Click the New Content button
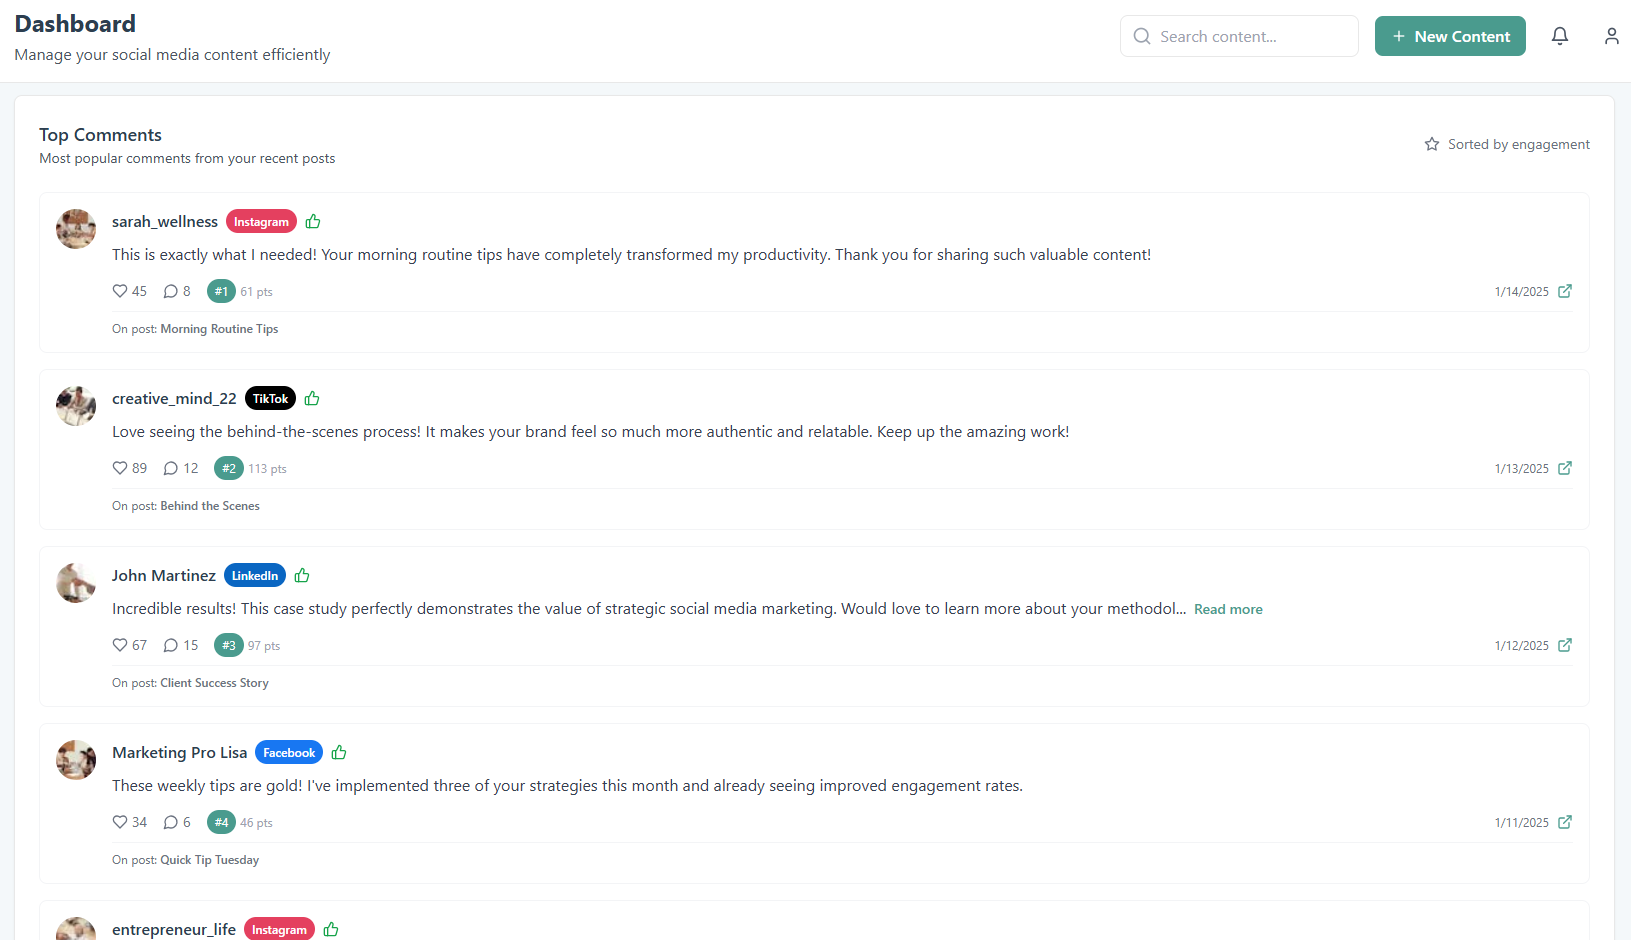This screenshot has width=1631, height=940. [1449, 36]
